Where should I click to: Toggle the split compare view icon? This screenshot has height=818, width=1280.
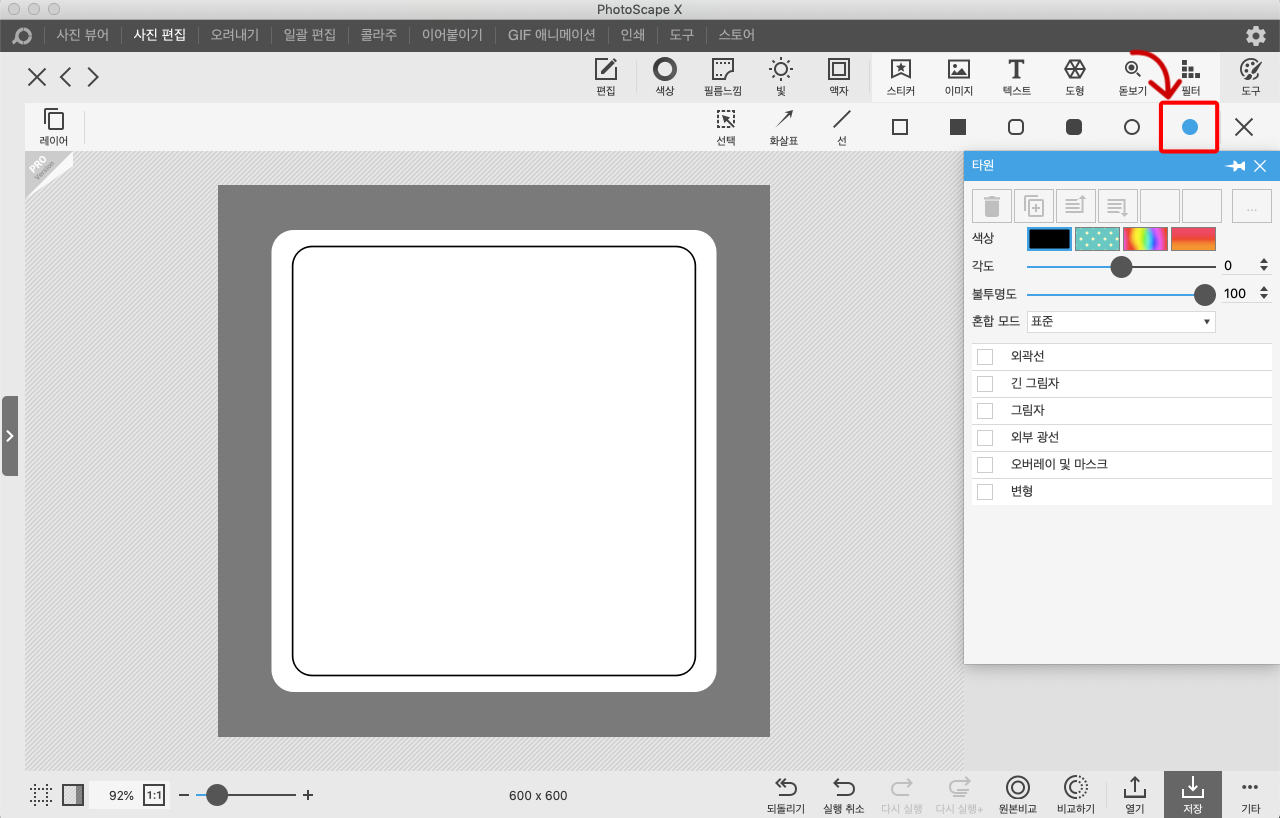coord(73,795)
